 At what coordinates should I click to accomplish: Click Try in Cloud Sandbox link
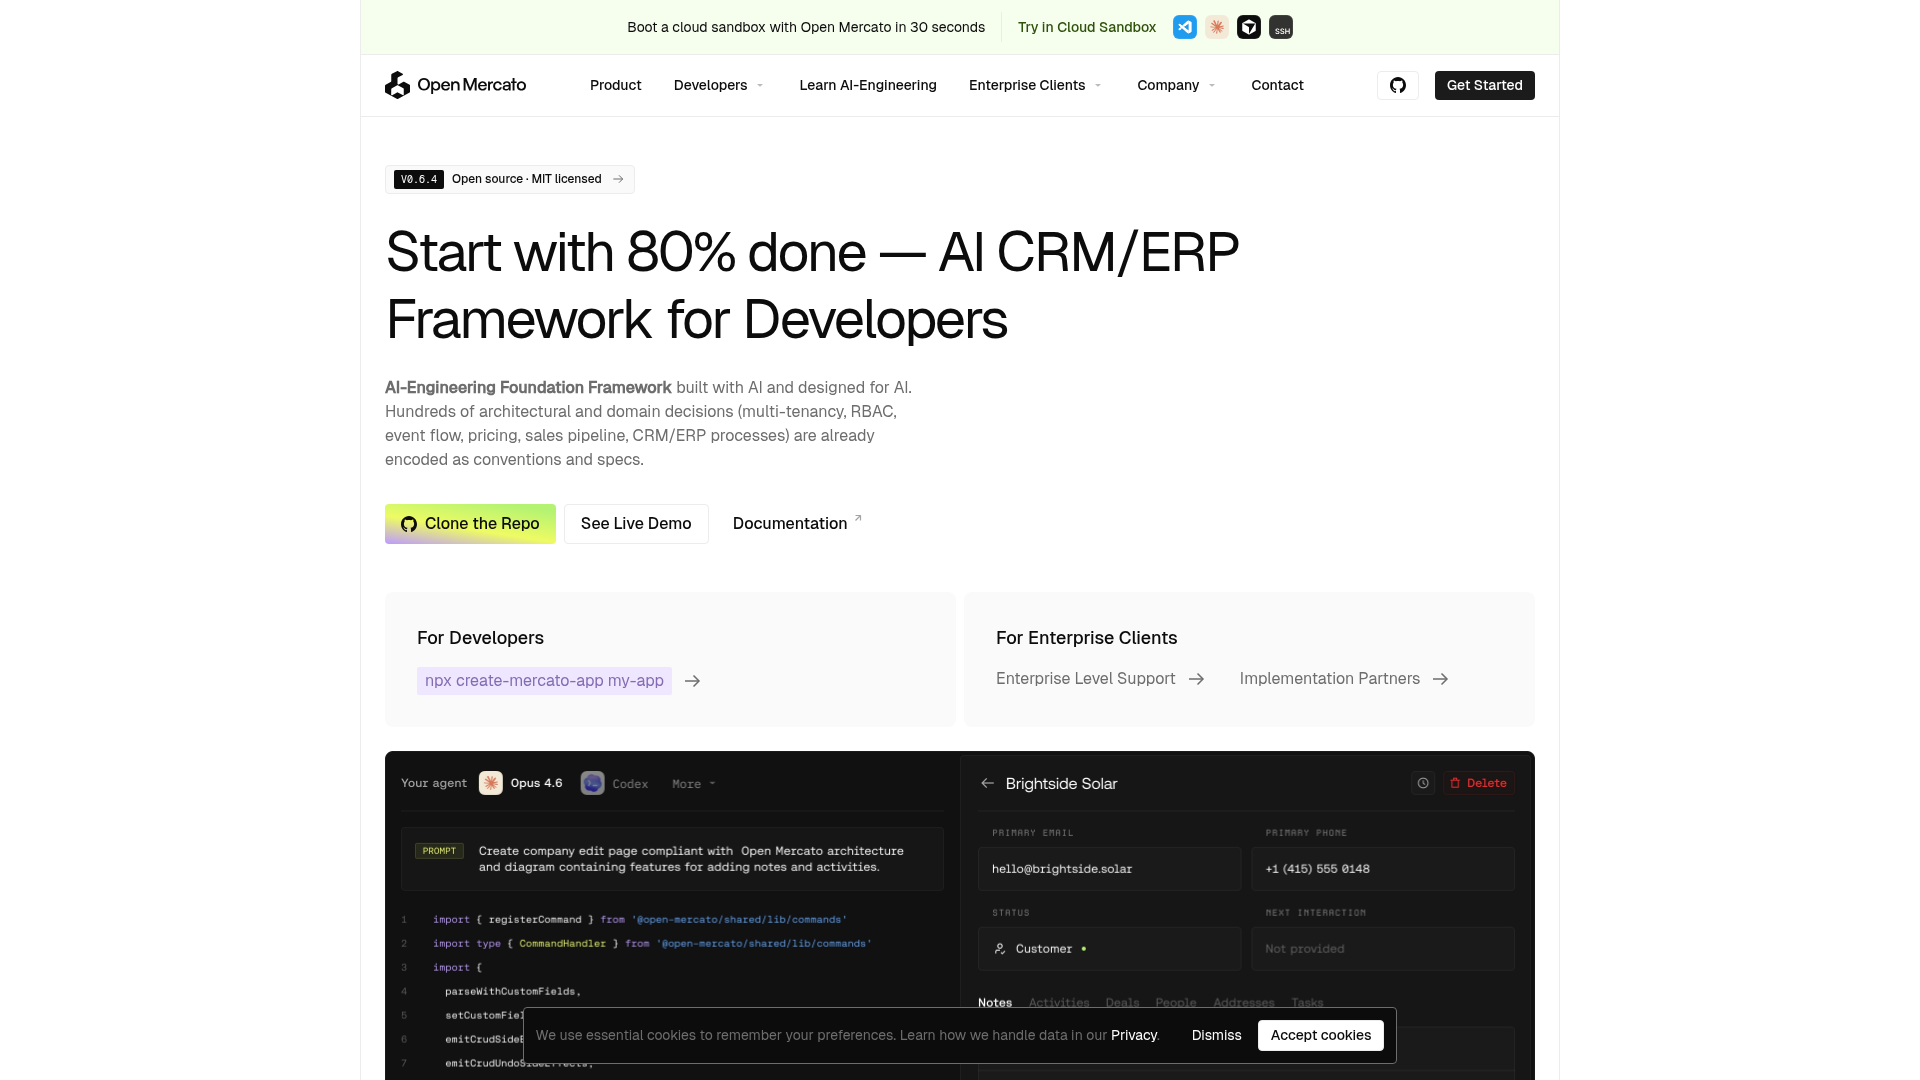click(1087, 27)
